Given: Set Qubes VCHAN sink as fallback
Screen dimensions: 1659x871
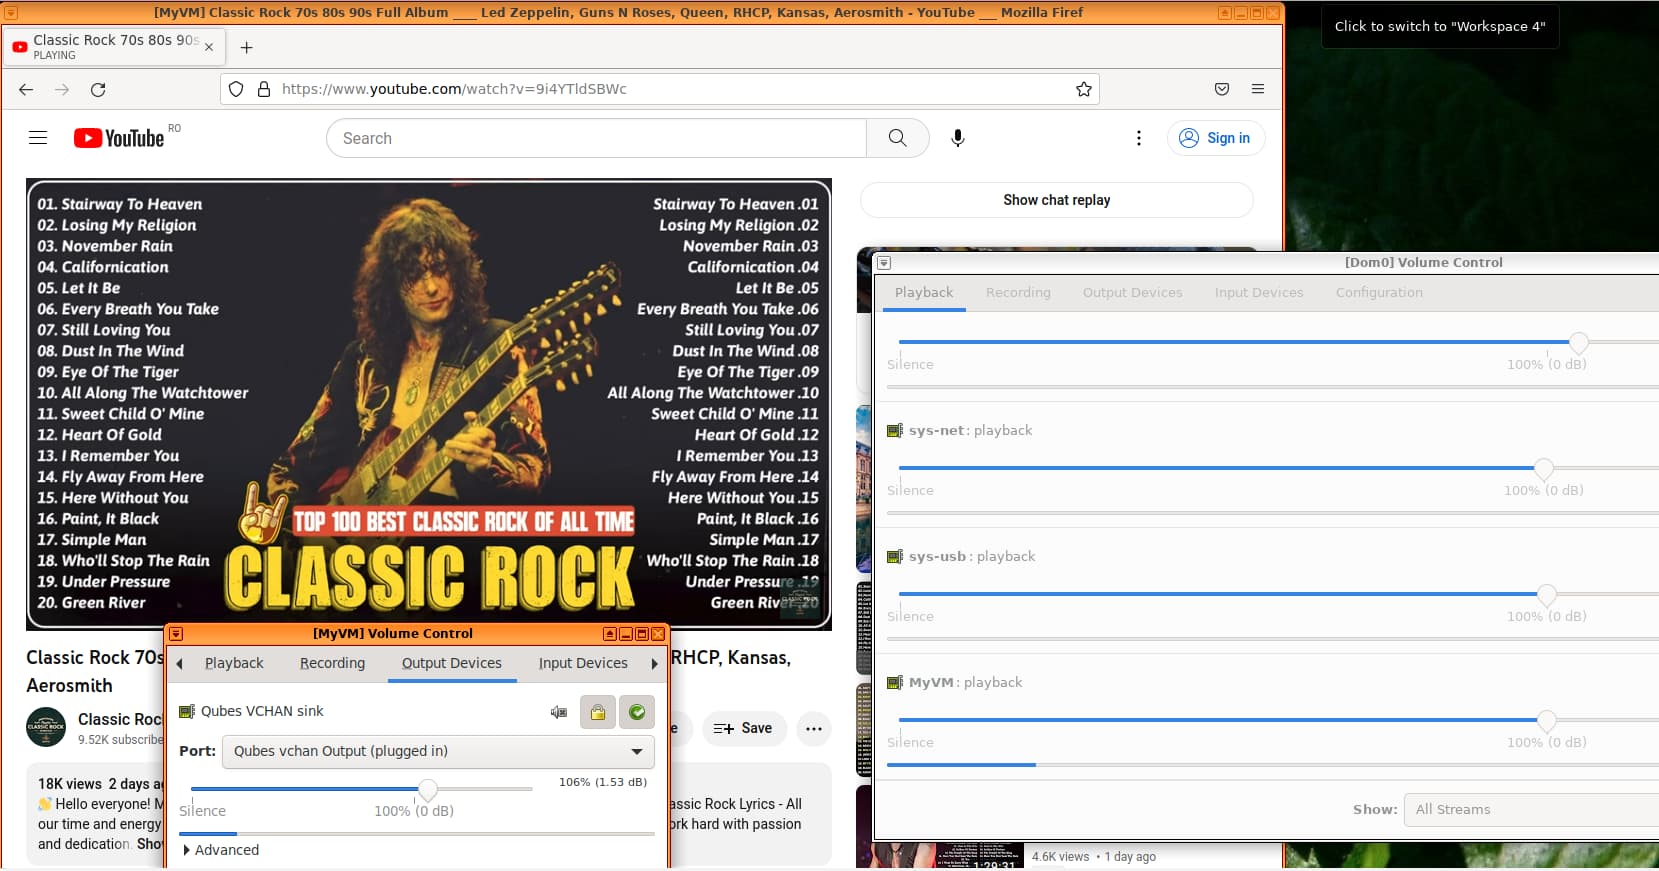Looking at the screenshot, I should [x=637, y=712].
